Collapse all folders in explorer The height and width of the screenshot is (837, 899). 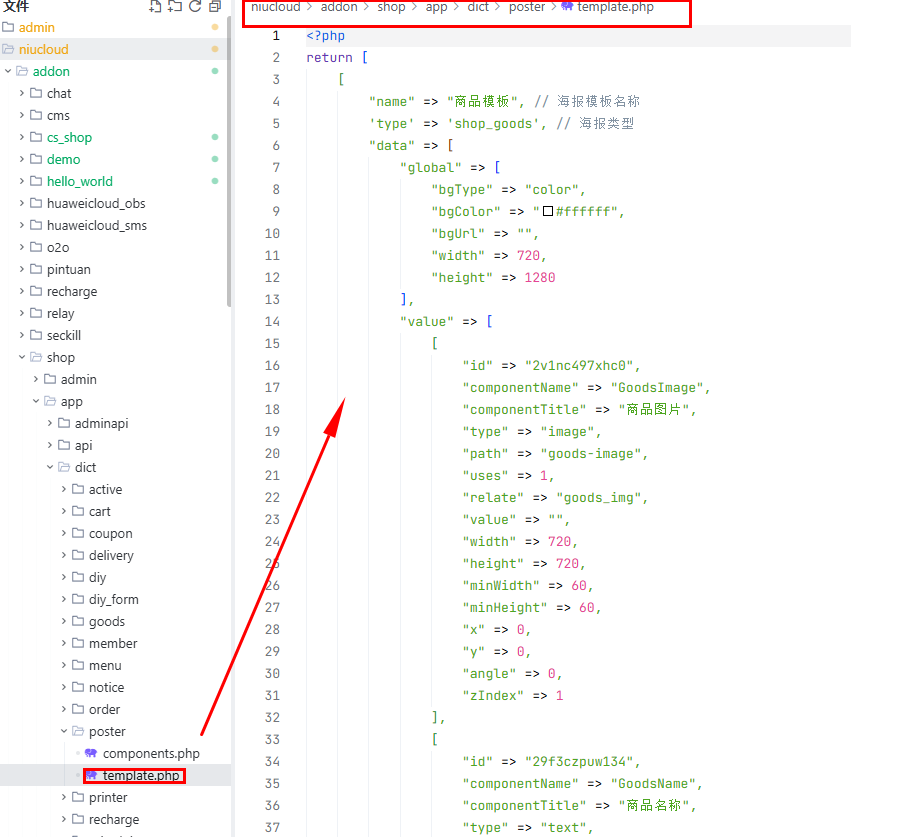click(215, 6)
